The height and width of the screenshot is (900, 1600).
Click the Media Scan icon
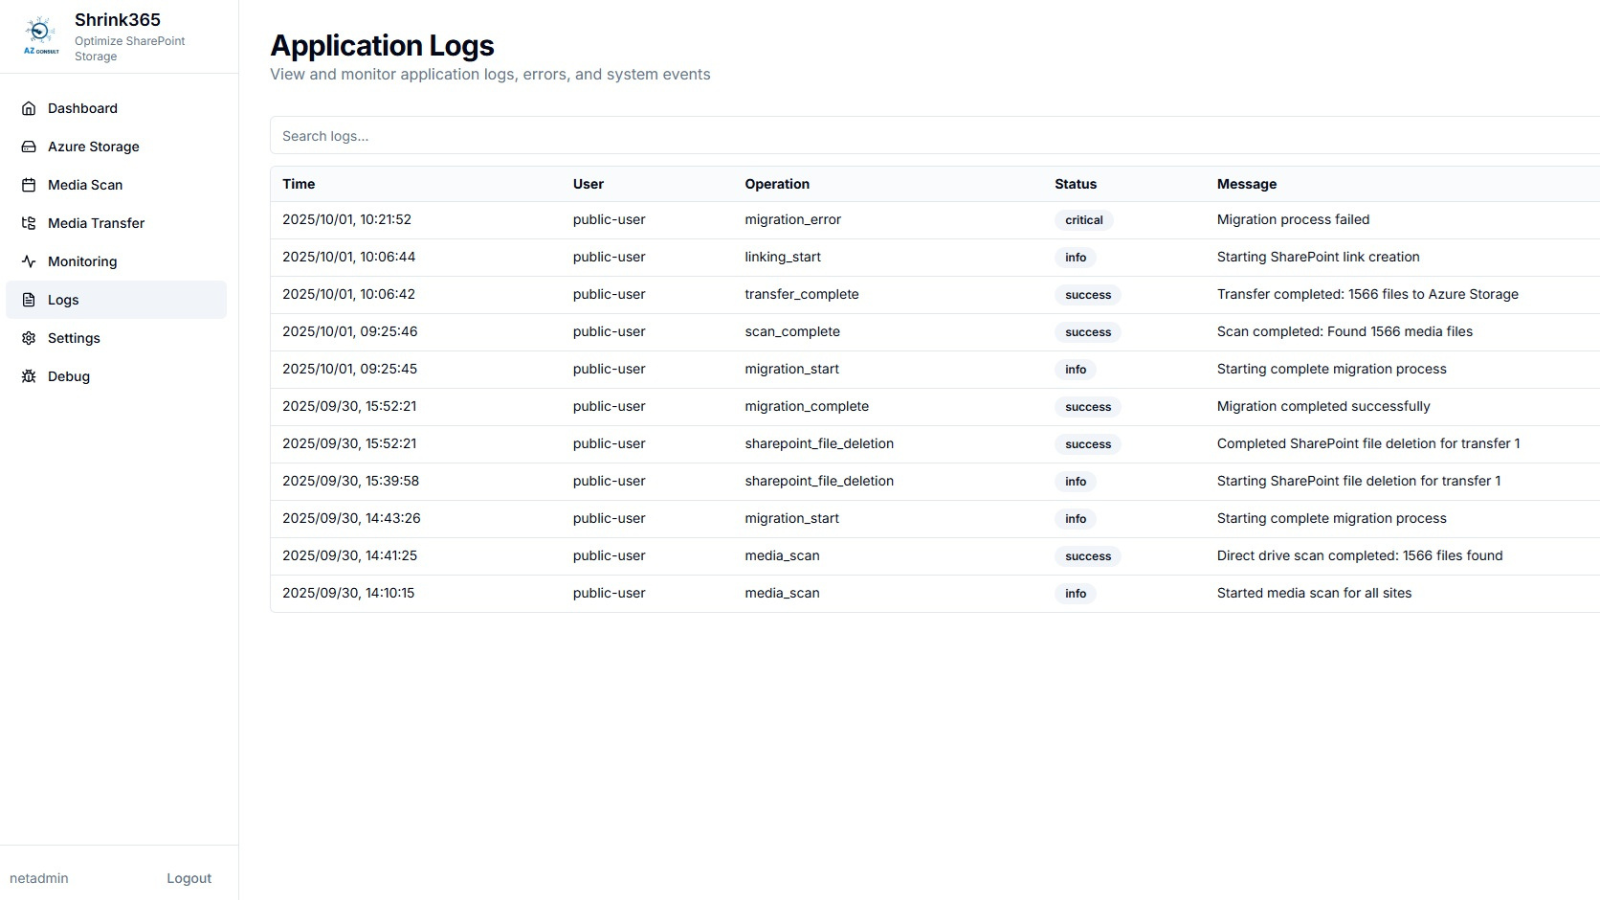29,185
